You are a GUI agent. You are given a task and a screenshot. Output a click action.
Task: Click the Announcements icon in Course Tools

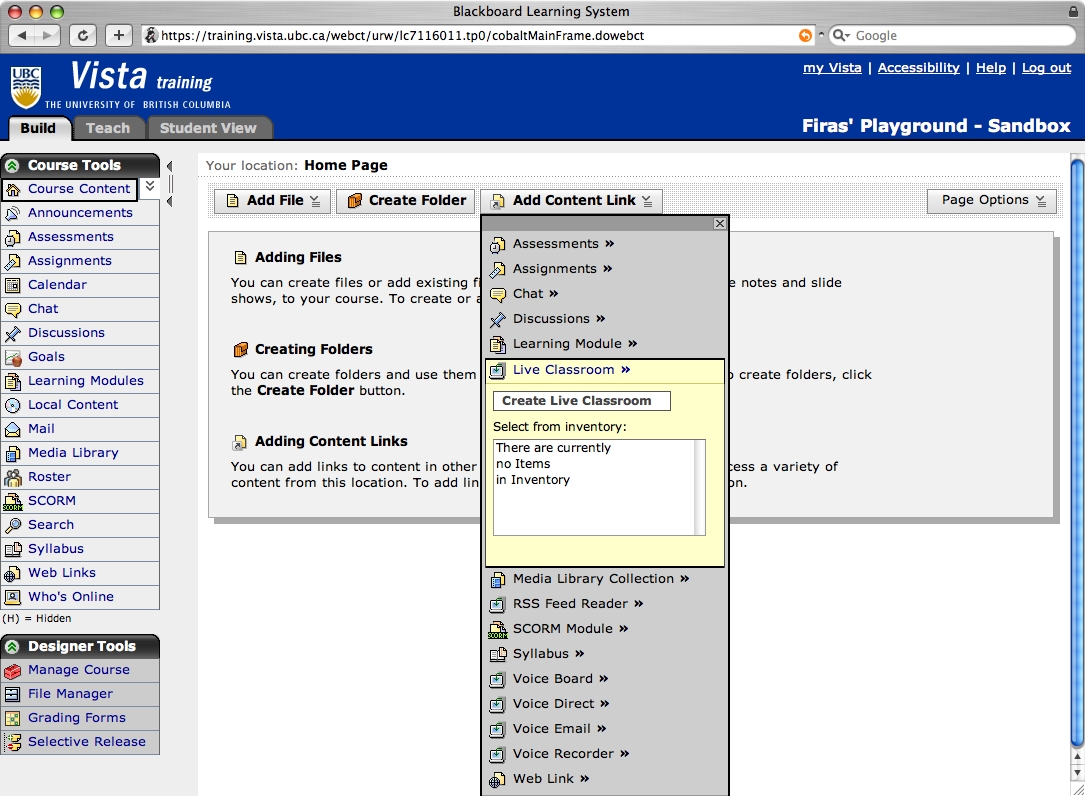click(12, 213)
